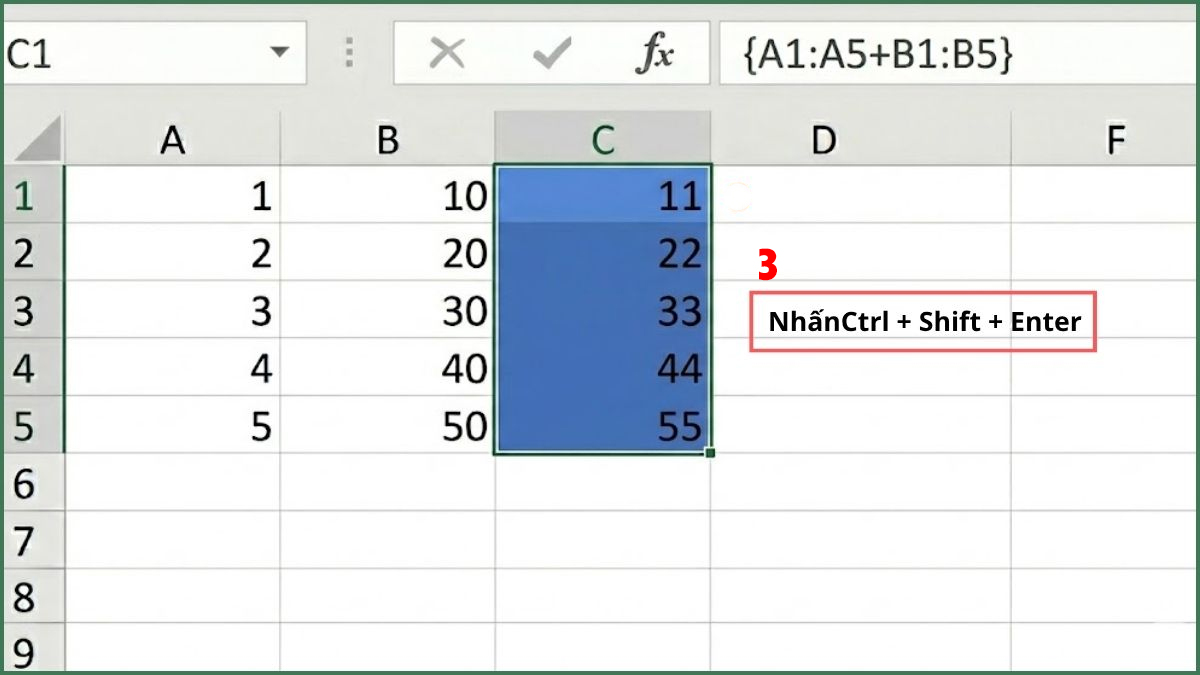Viewport: 1200px width, 675px height.
Task: Click cell C5 showing value 55
Action: point(601,425)
